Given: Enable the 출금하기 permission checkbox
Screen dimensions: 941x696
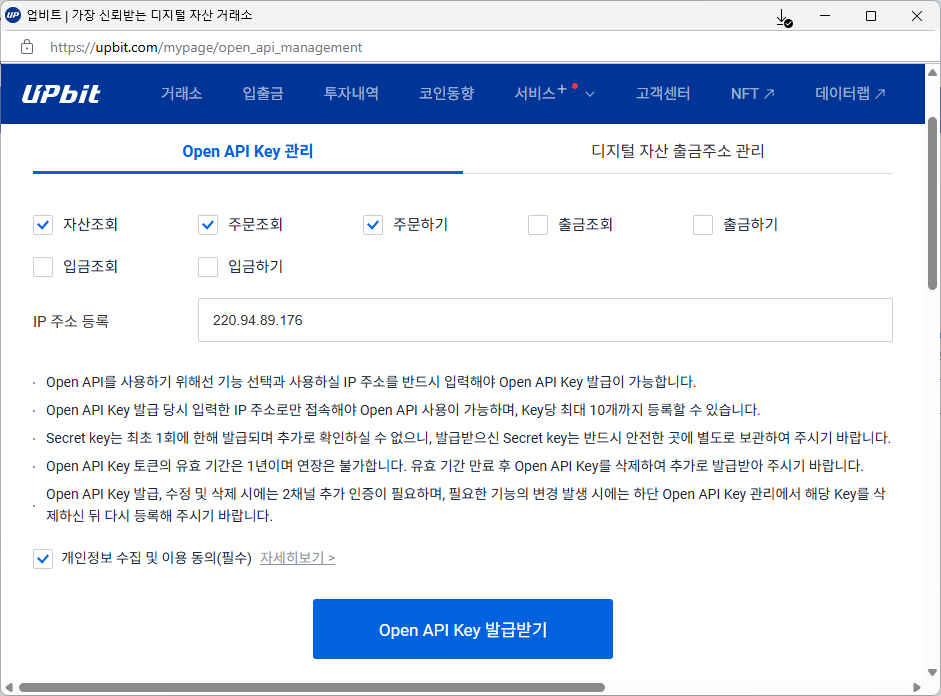Looking at the screenshot, I should 703,225.
